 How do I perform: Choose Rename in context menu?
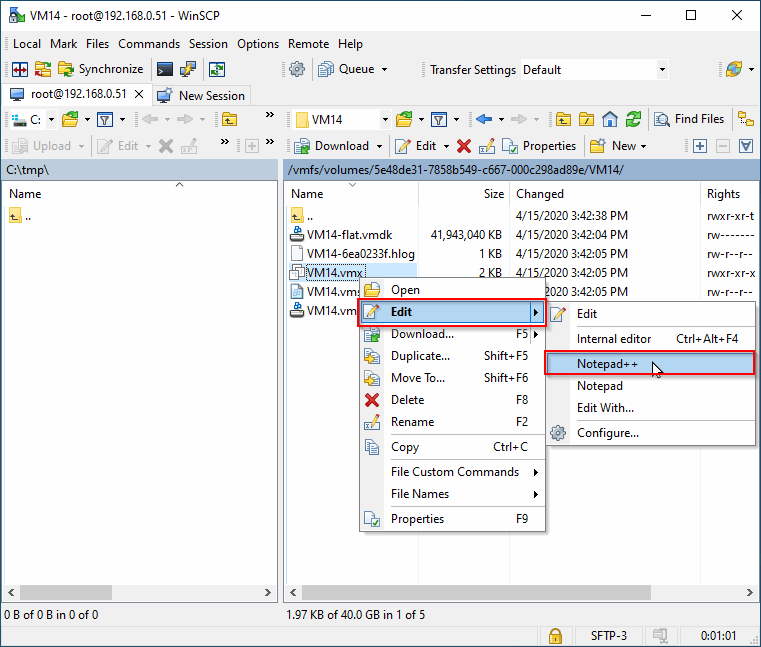click(x=452, y=422)
